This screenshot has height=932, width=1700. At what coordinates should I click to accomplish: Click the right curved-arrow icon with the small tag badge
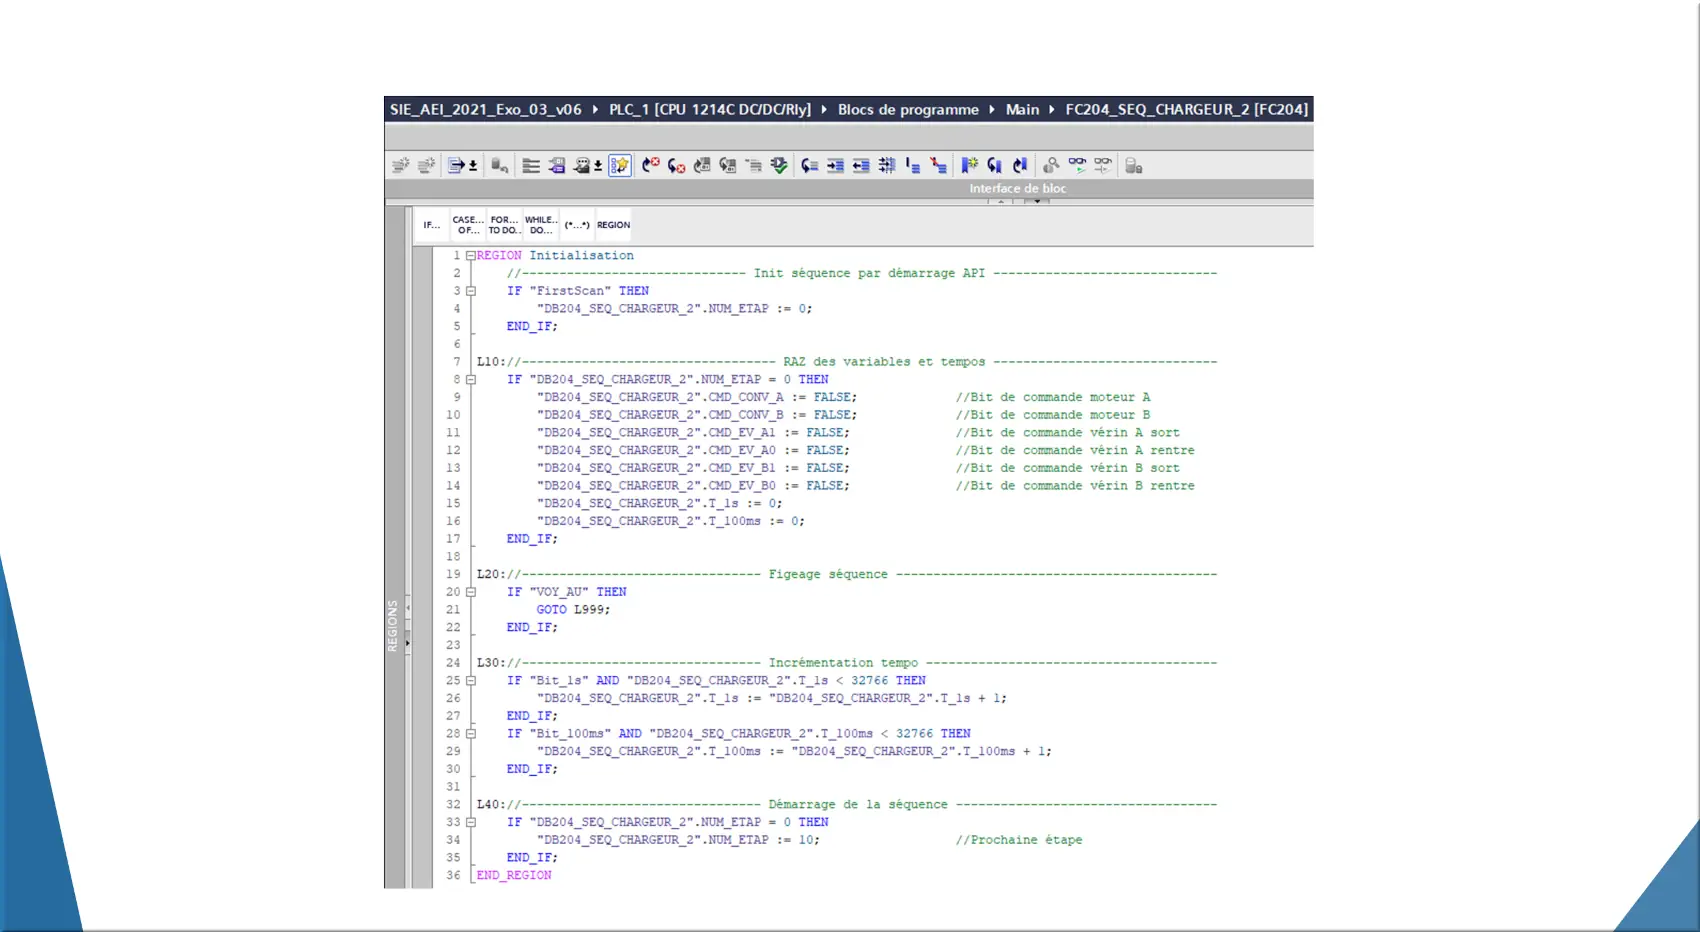coord(728,166)
